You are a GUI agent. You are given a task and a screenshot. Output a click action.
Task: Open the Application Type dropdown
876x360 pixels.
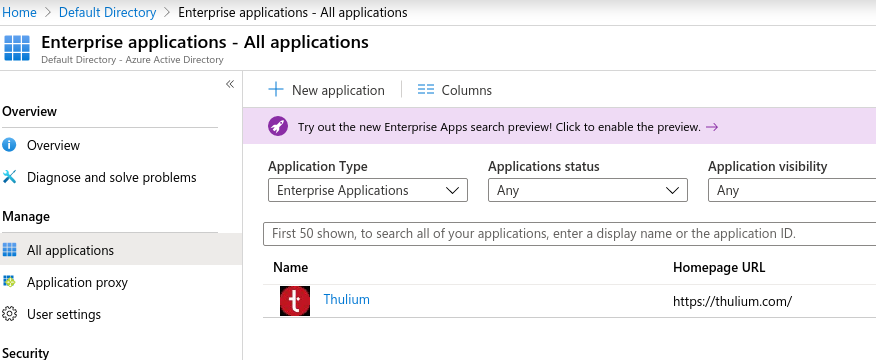(368, 190)
